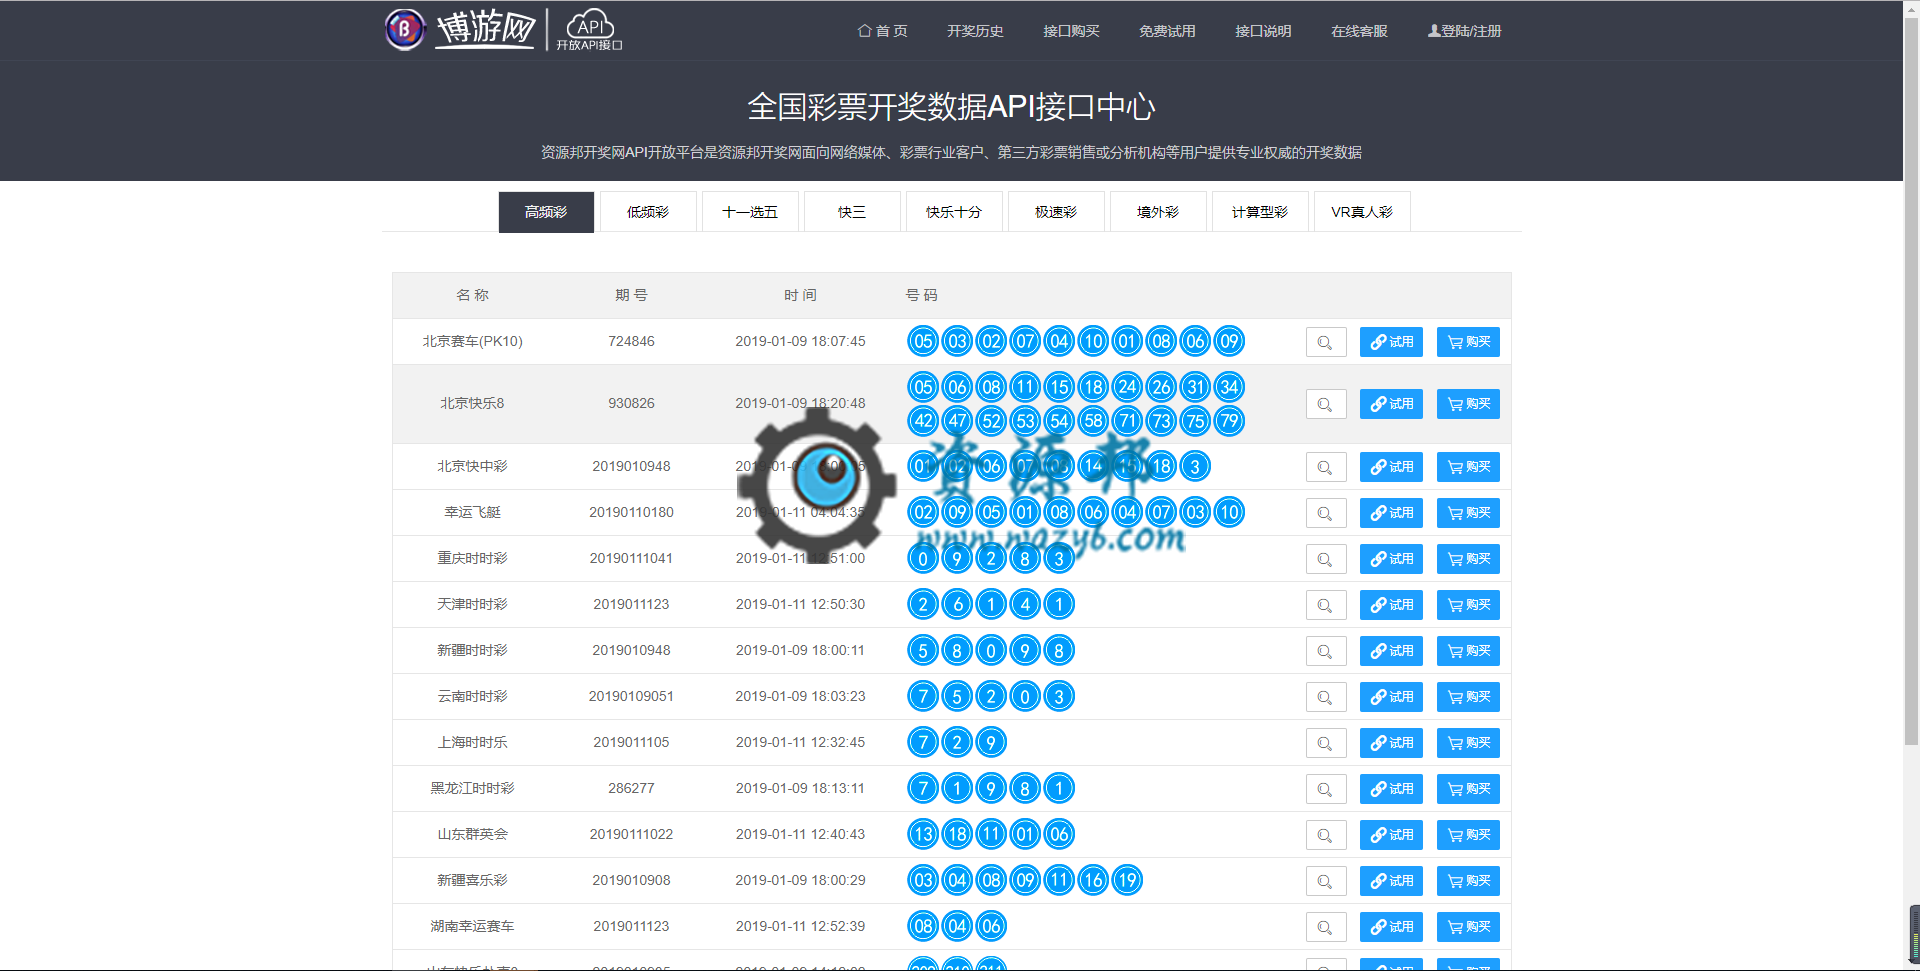Select the 高频彩 tab

(x=546, y=212)
